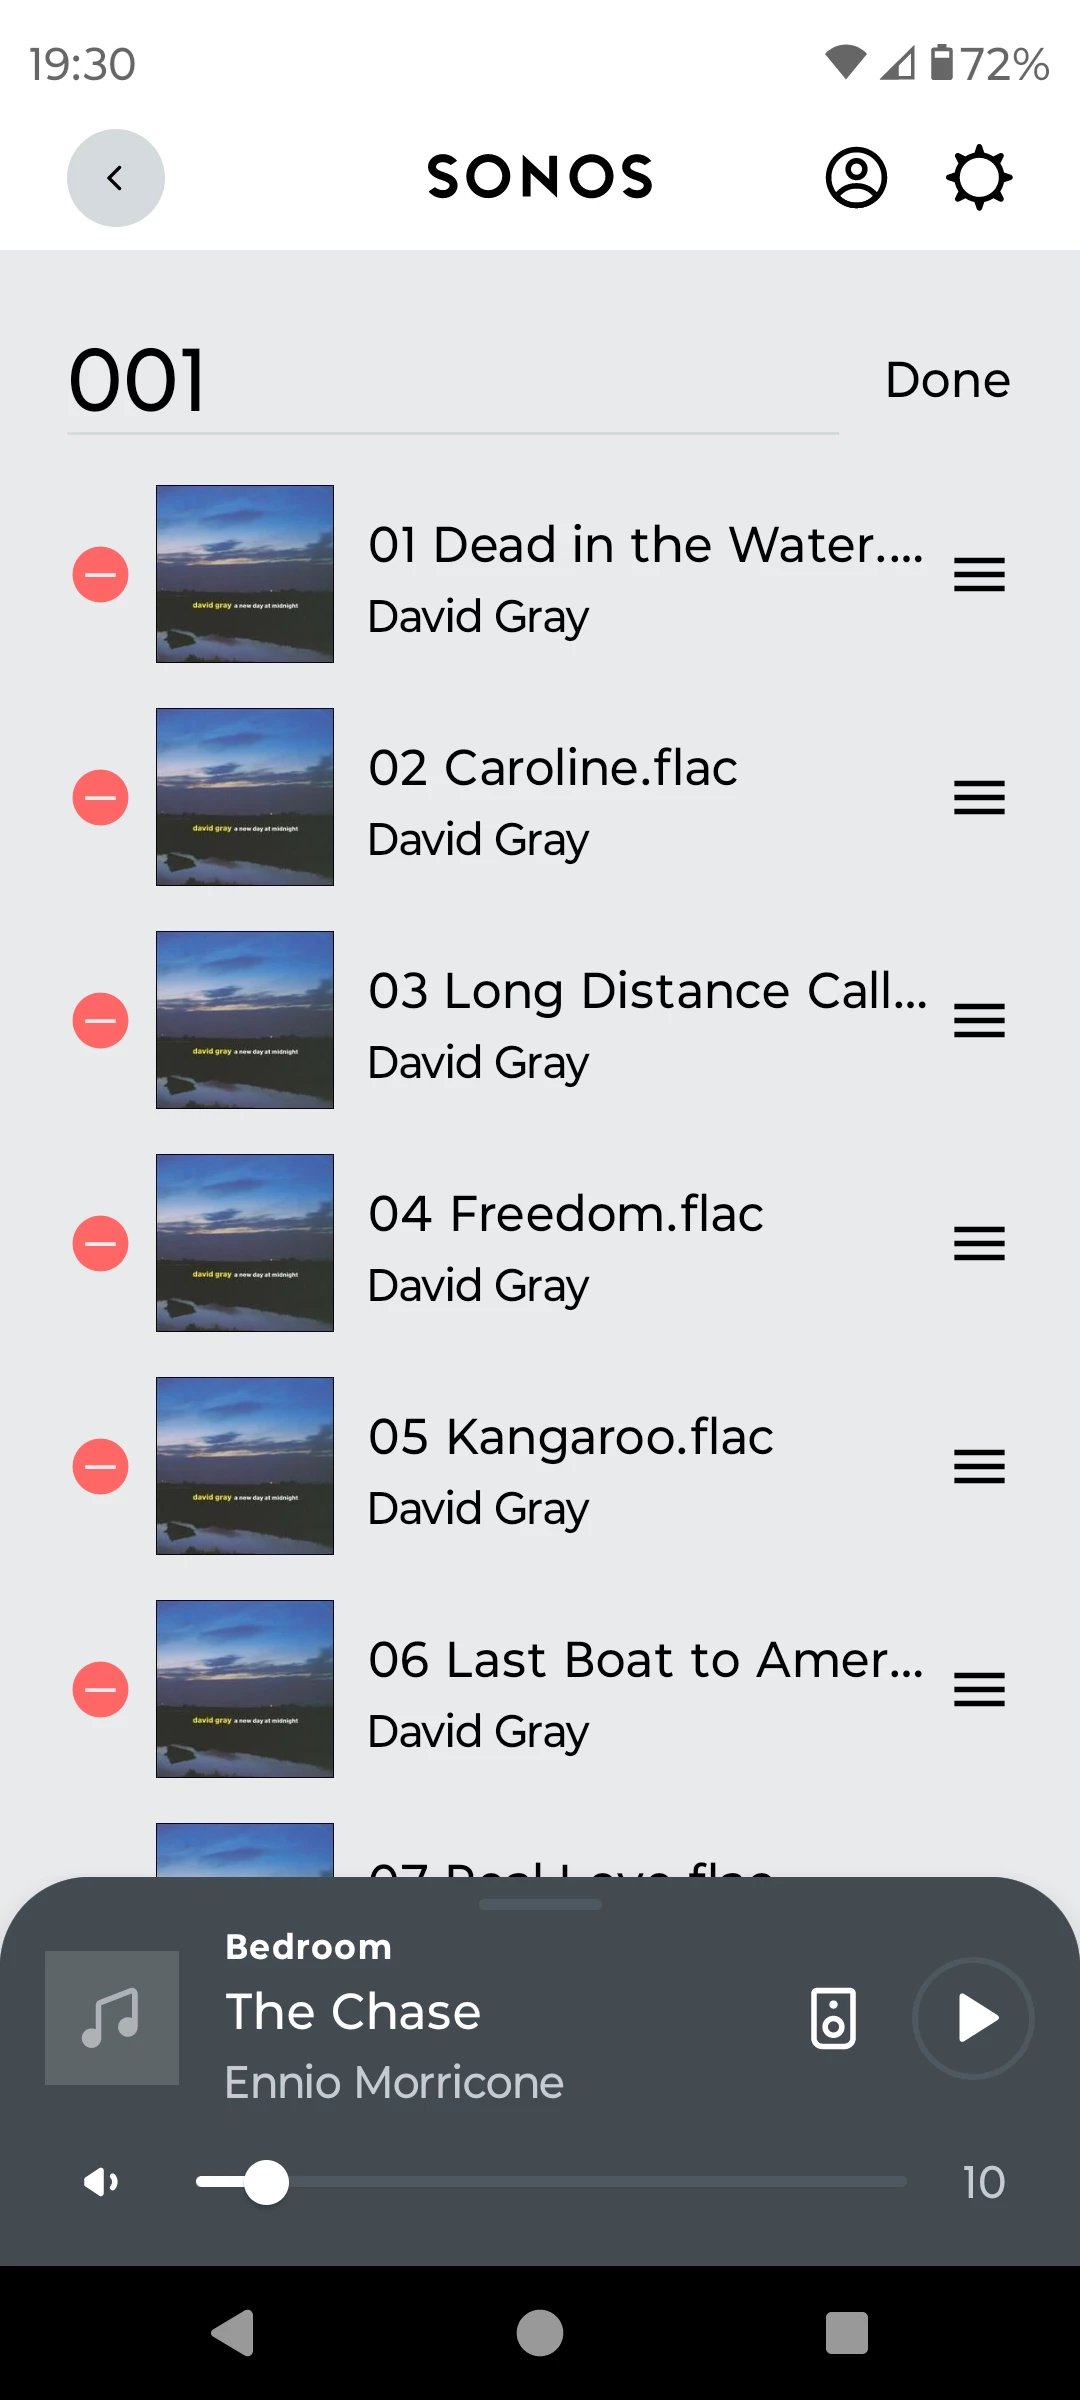Remove 06 Last Boat to America track

[101, 1690]
